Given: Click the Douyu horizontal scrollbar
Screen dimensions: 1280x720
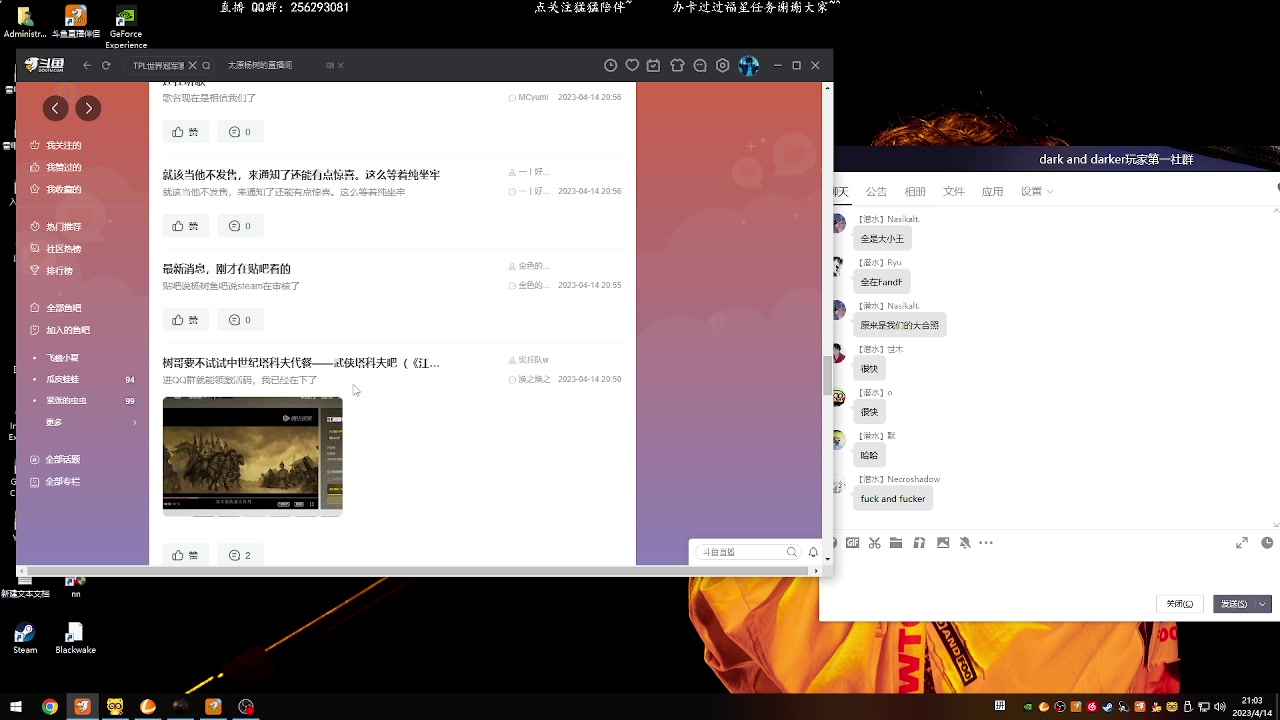Looking at the screenshot, I should coord(418,571).
